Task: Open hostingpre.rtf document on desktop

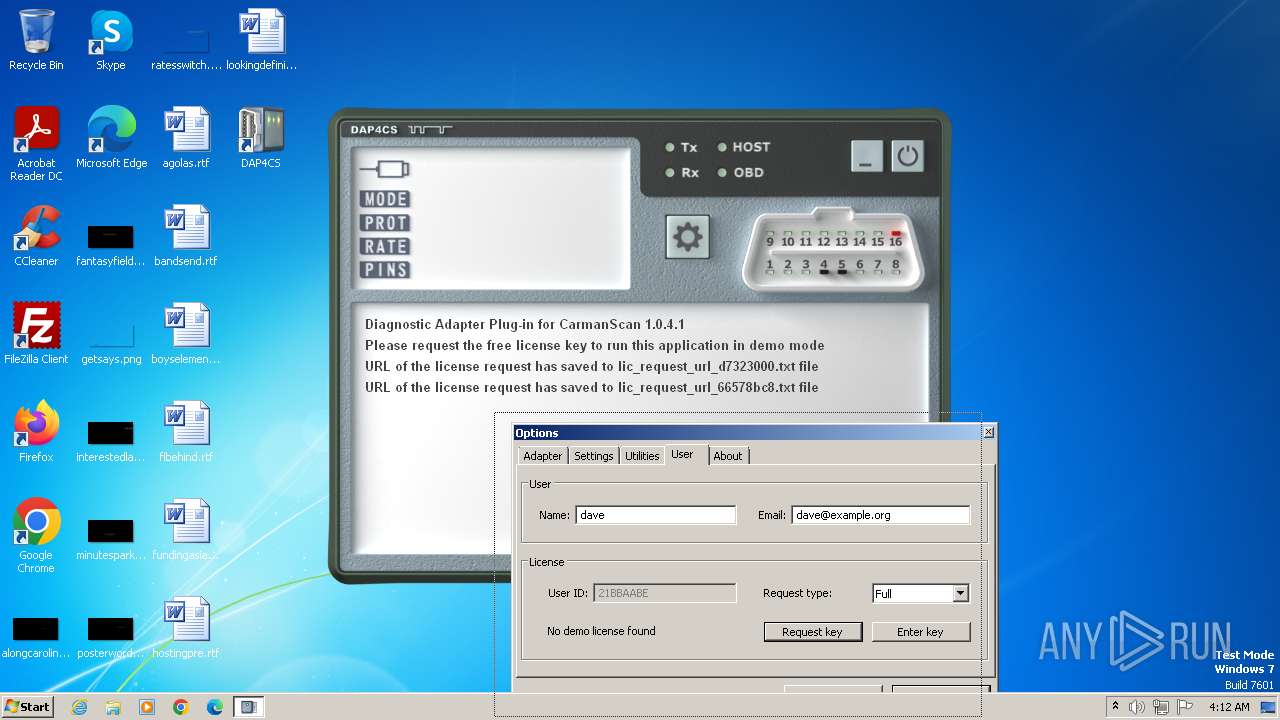Action: pos(186,628)
